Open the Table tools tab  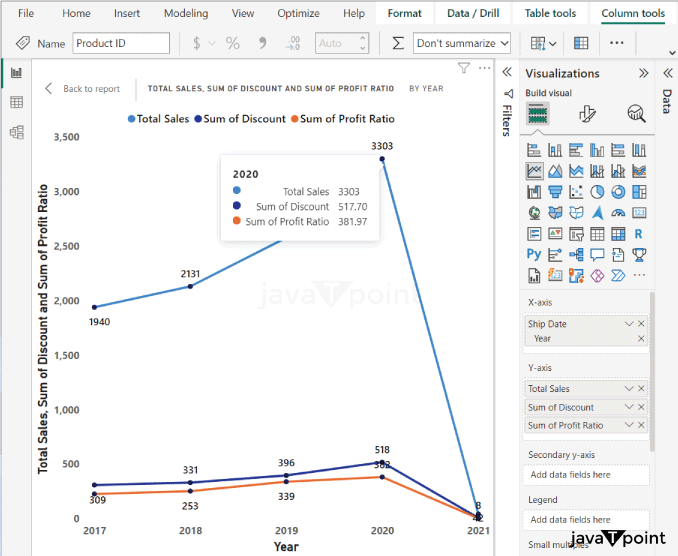pos(550,13)
